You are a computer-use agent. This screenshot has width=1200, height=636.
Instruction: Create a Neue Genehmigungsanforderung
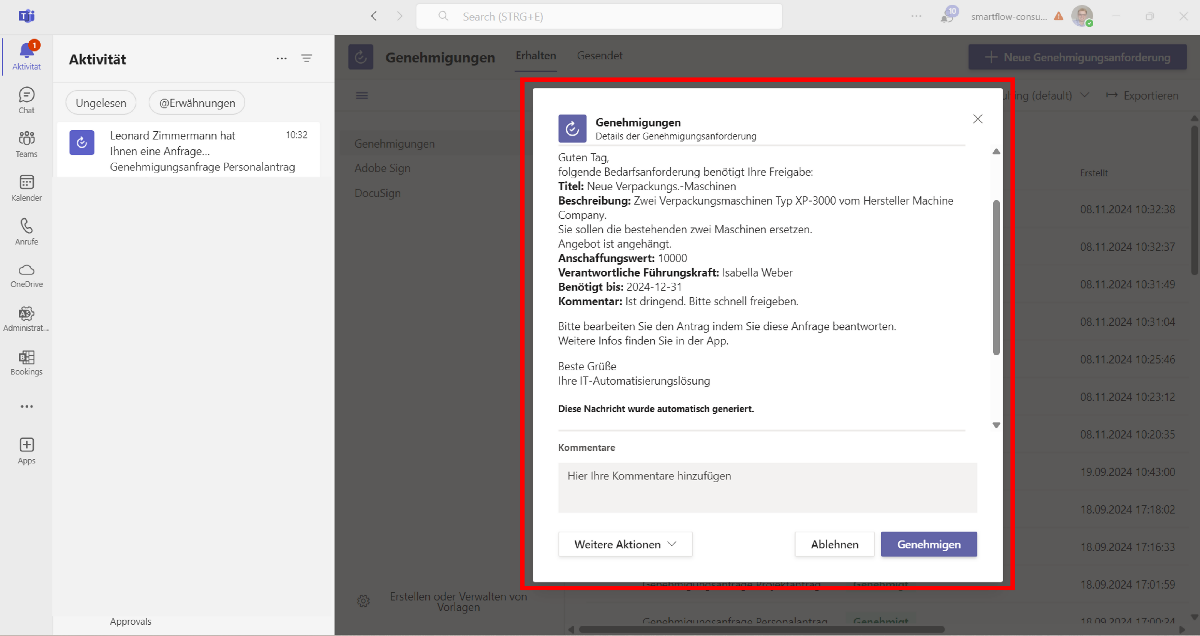click(x=1077, y=57)
